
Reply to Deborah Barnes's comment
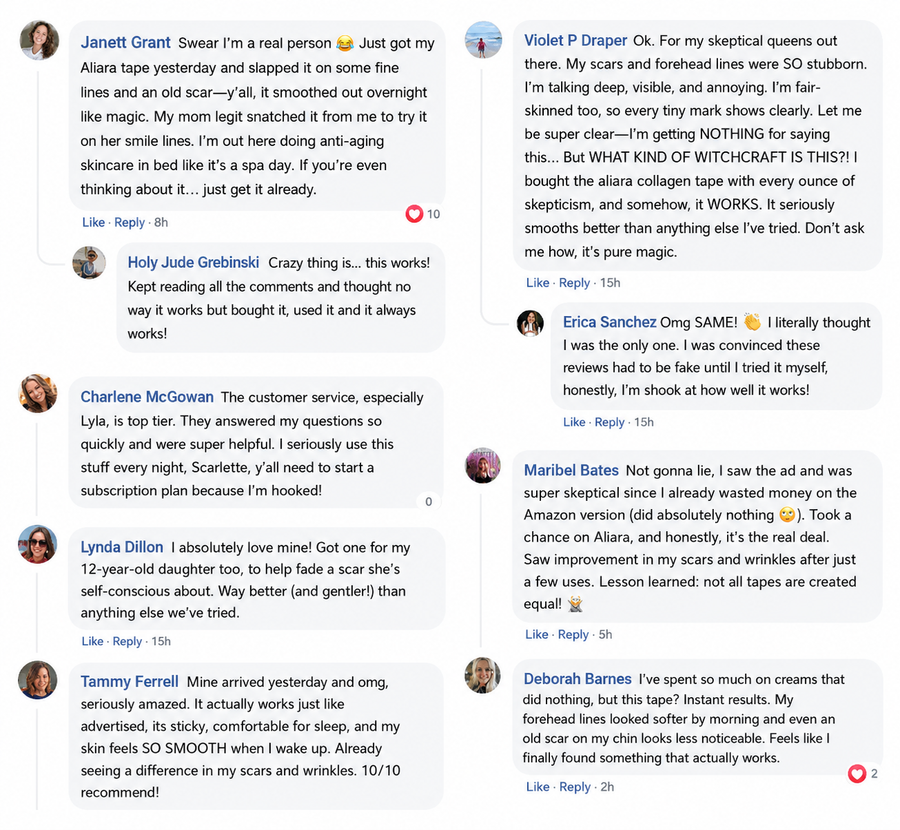(575, 786)
